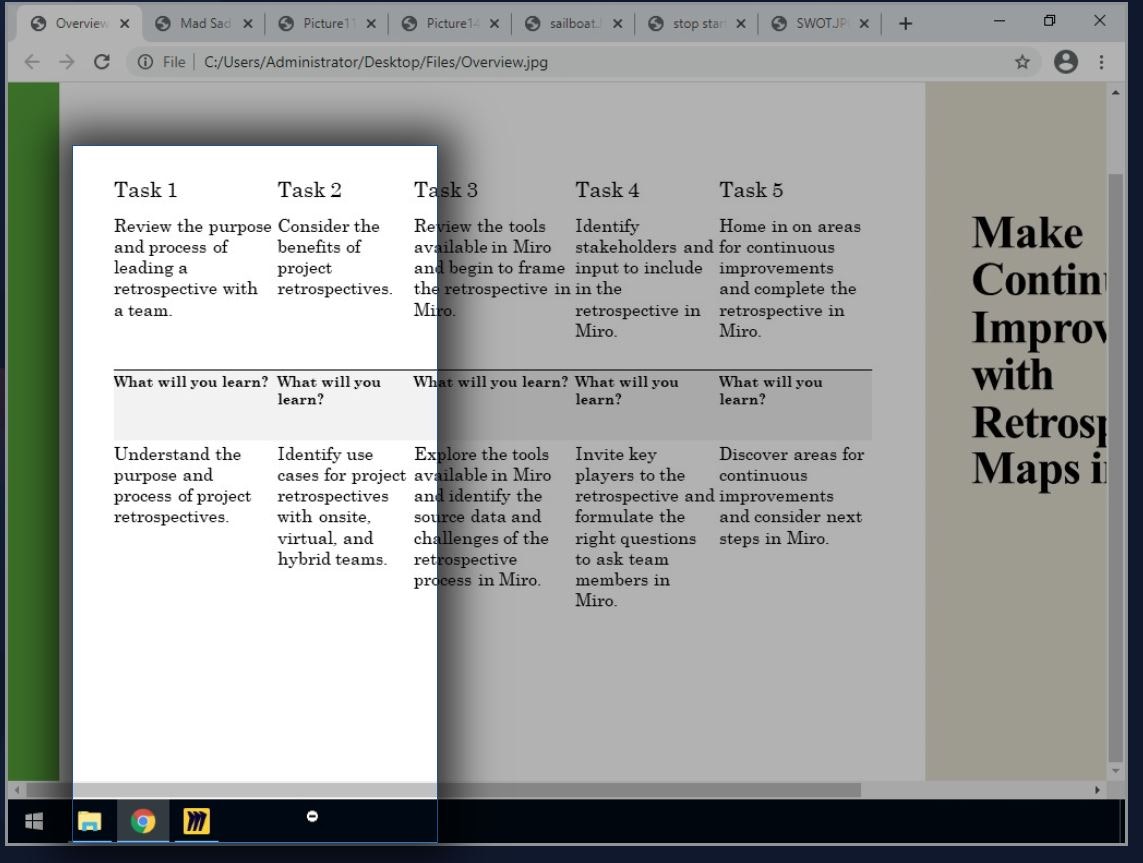Click the address bar file path
The height and width of the screenshot is (863, 1143).
375,62
